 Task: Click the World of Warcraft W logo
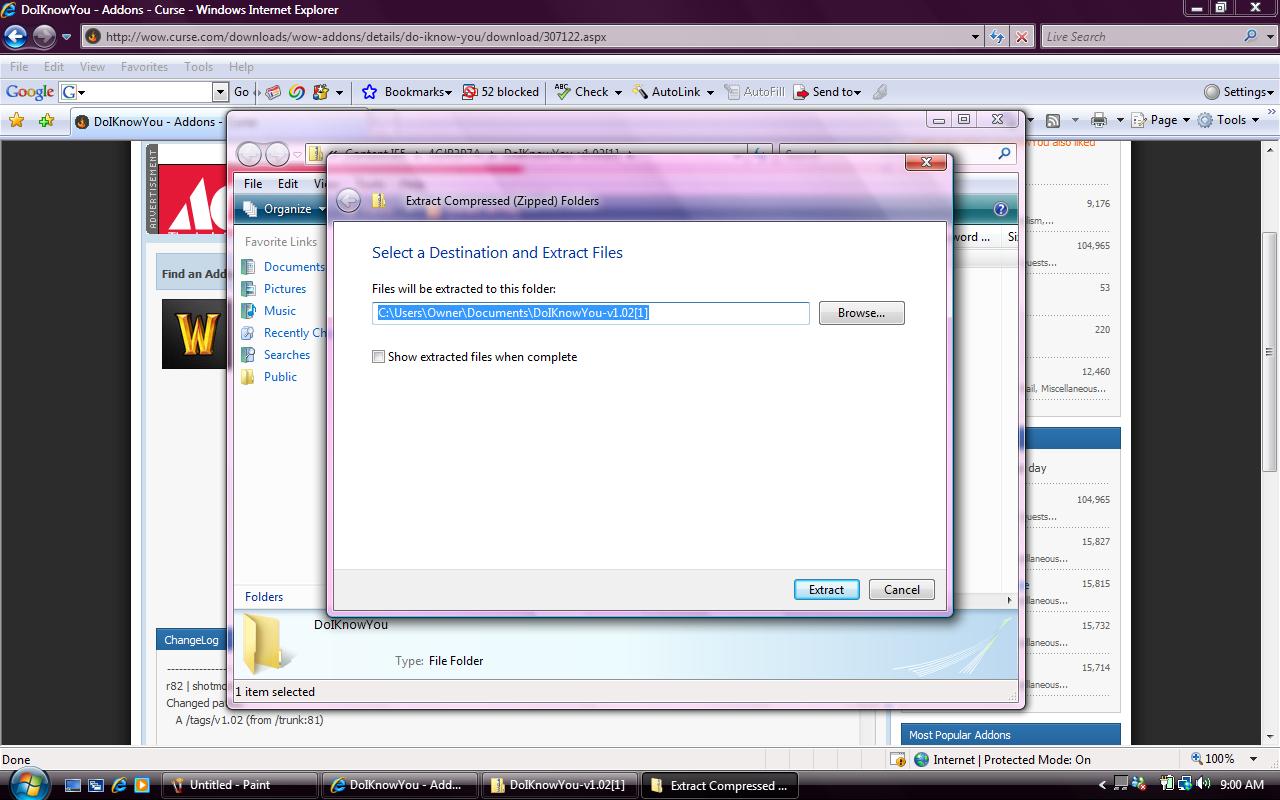coord(194,334)
